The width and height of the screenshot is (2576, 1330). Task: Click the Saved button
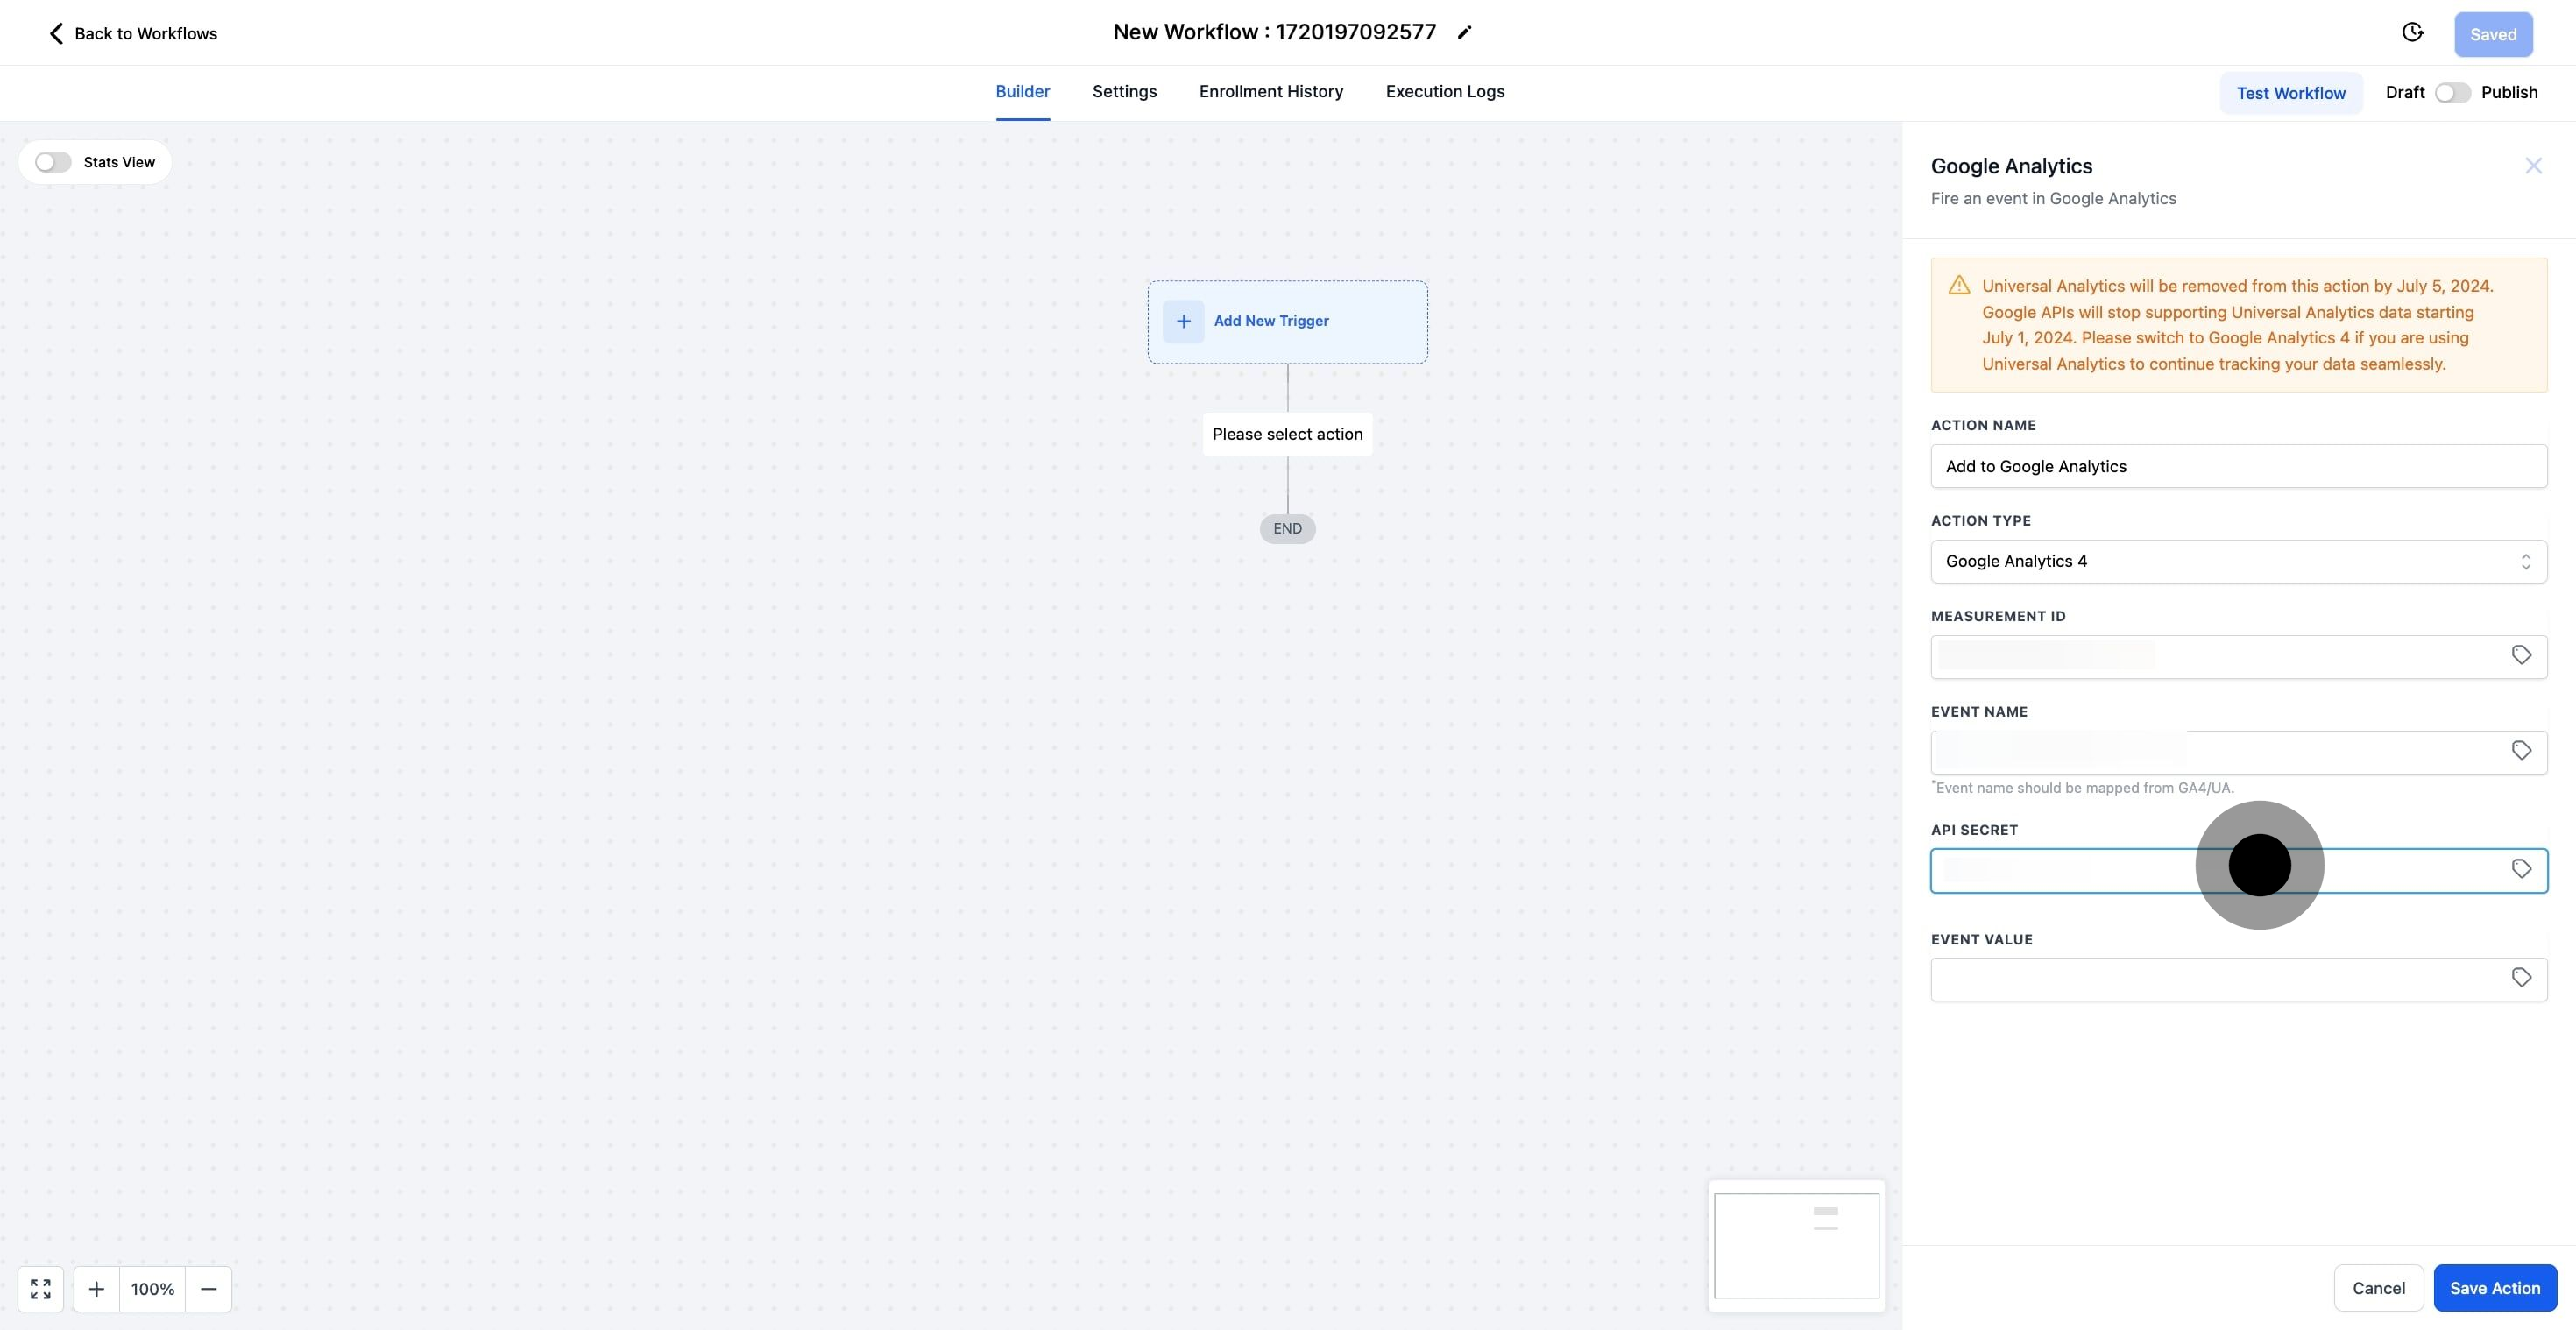click(x=2493, y=34)
